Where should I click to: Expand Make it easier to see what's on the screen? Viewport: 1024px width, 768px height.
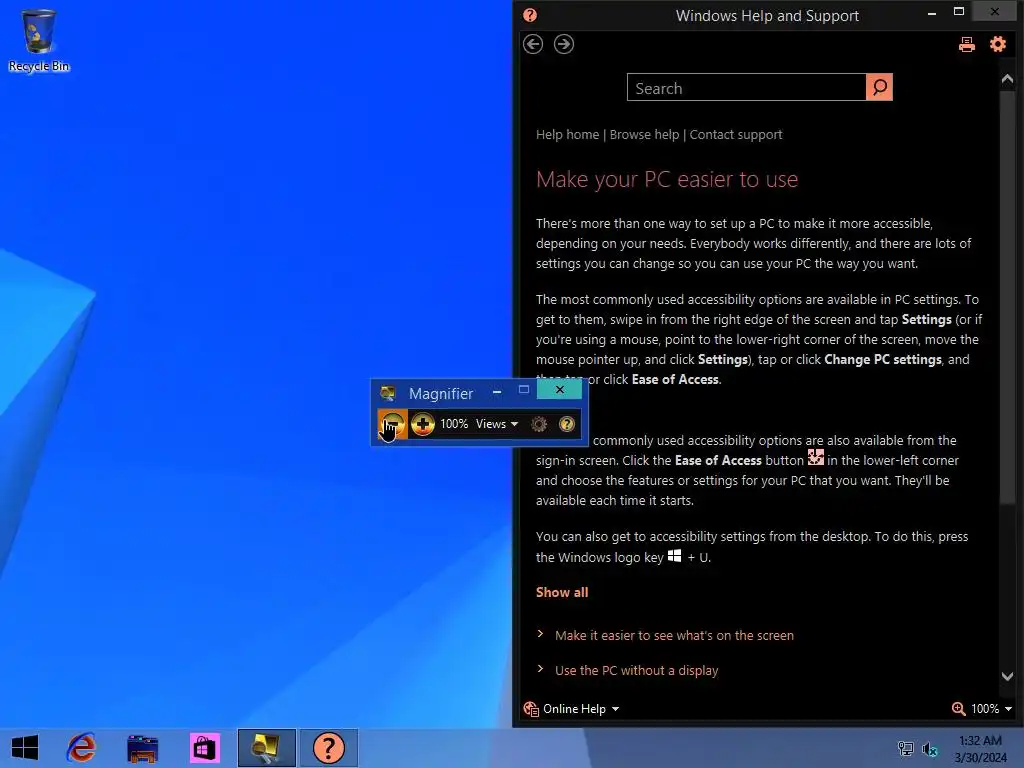[x=675, y=635]
